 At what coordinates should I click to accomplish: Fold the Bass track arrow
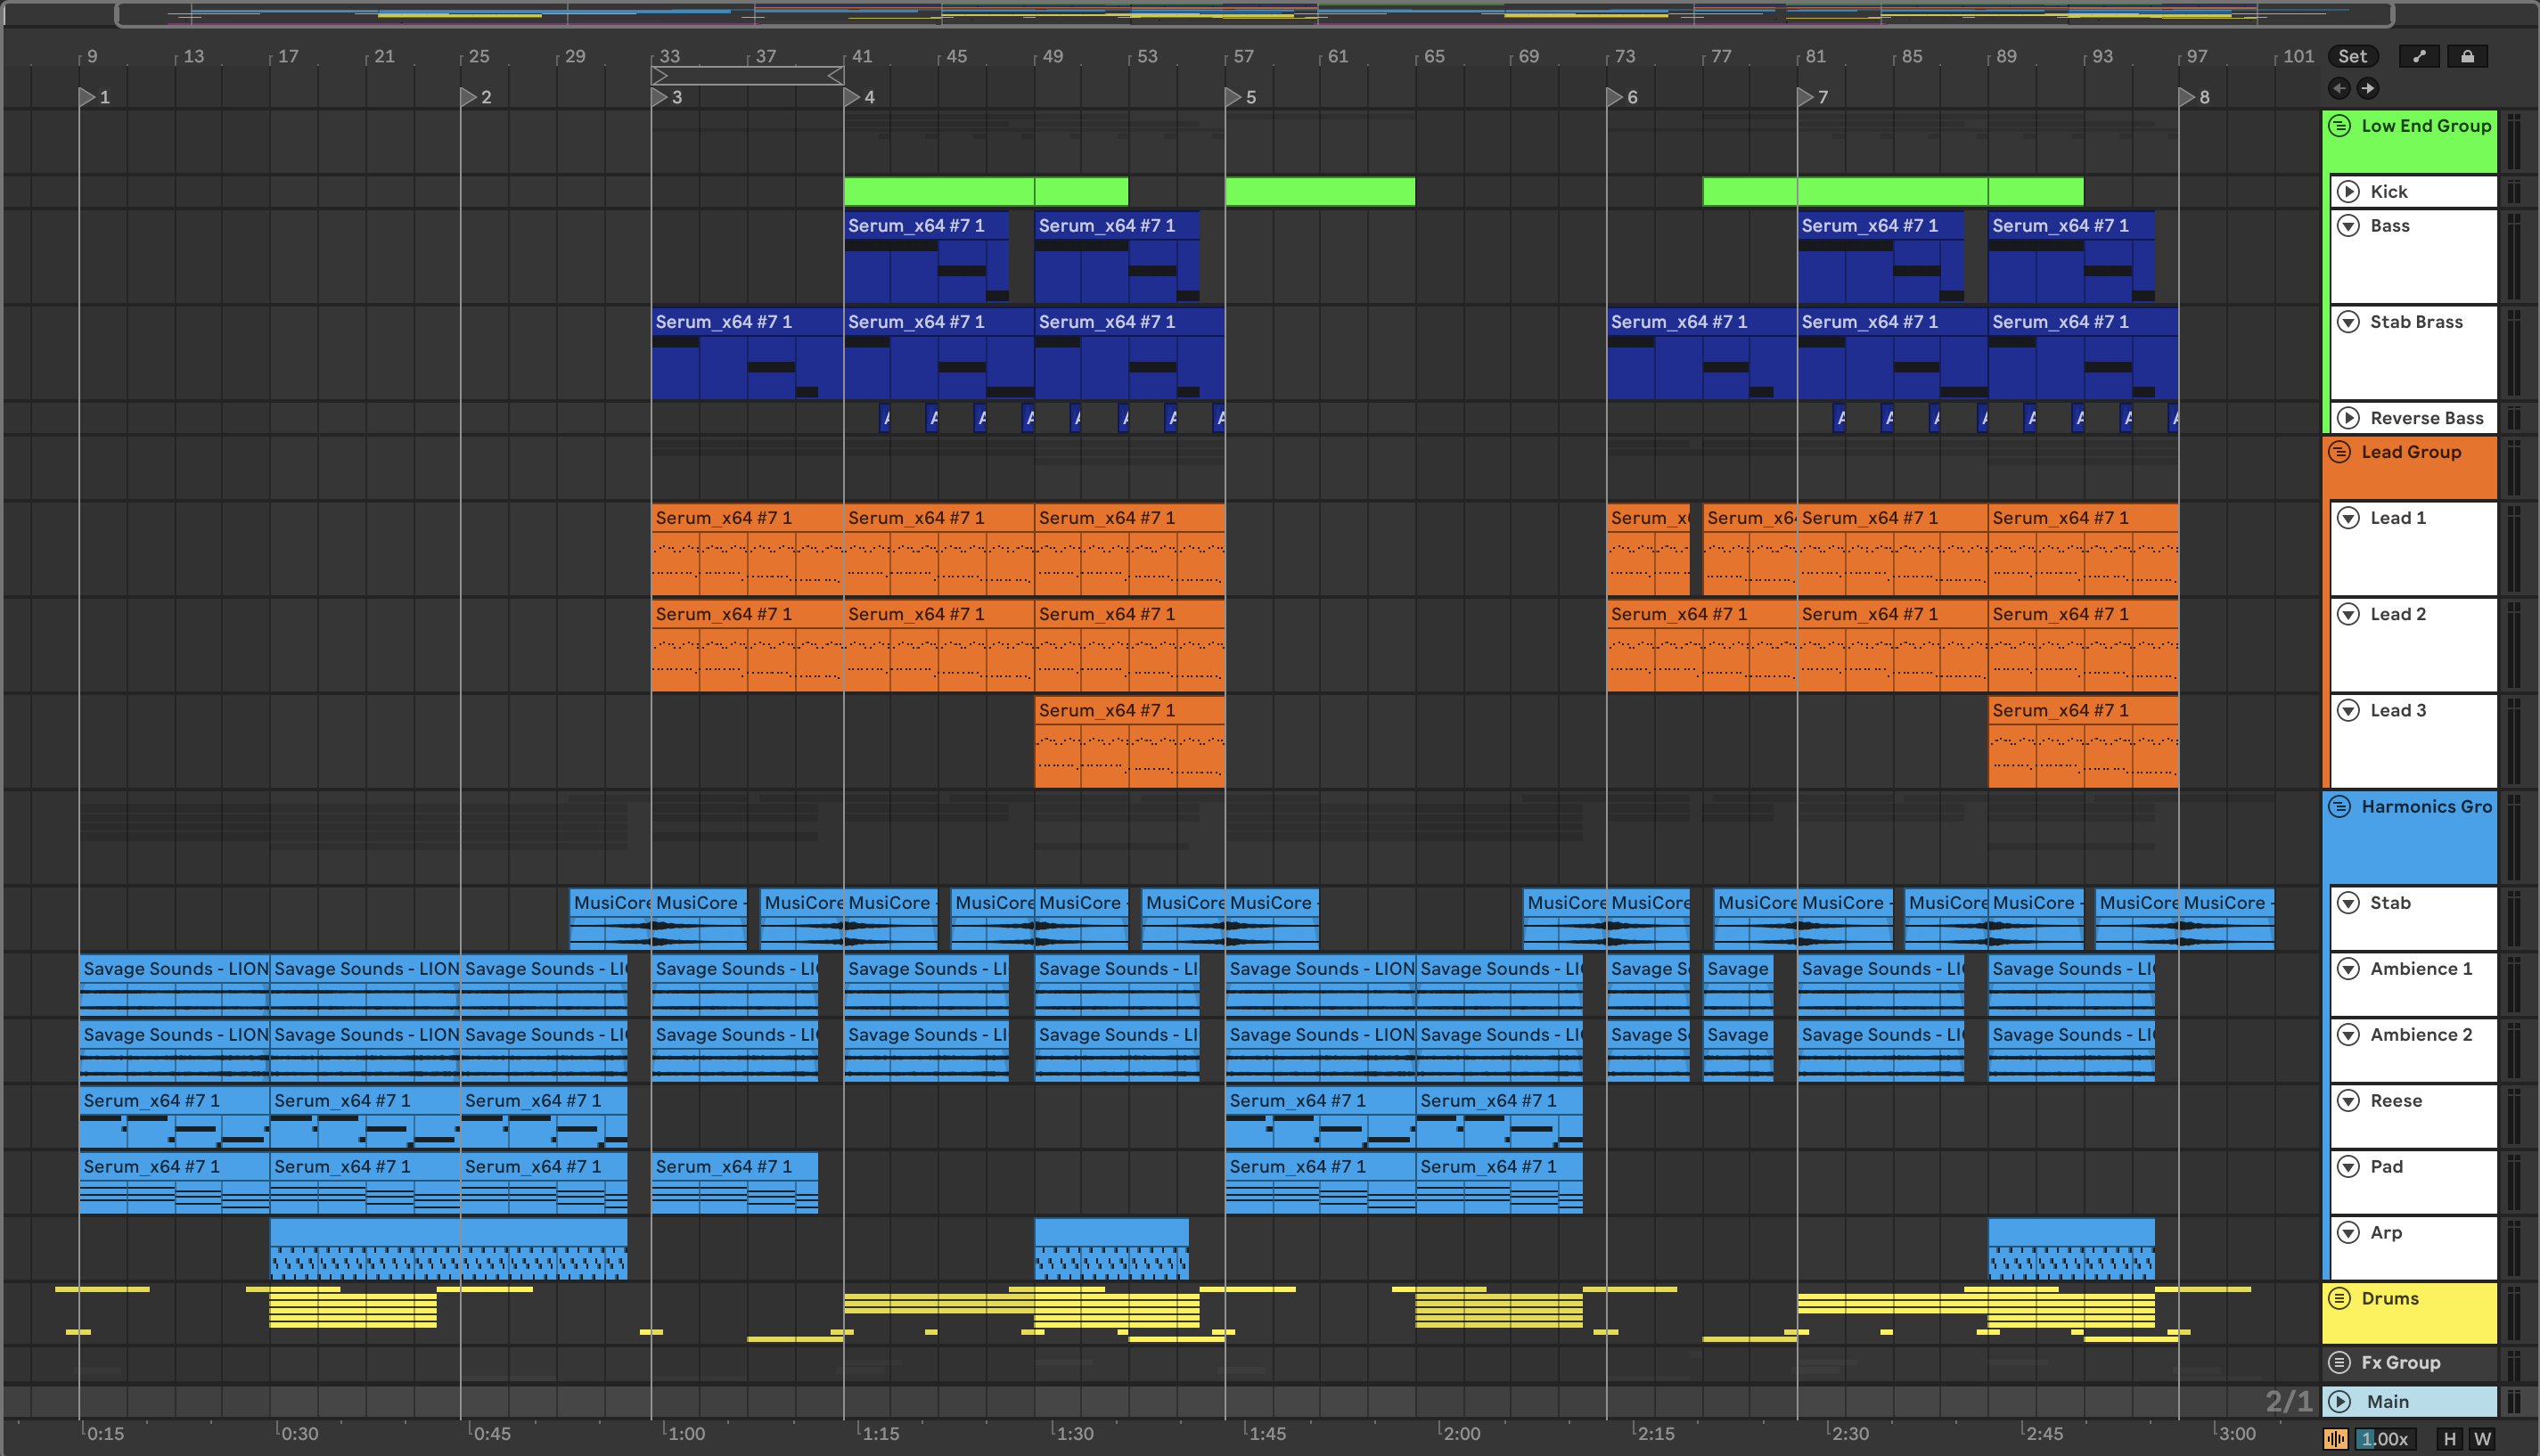tap(2348, 226)
